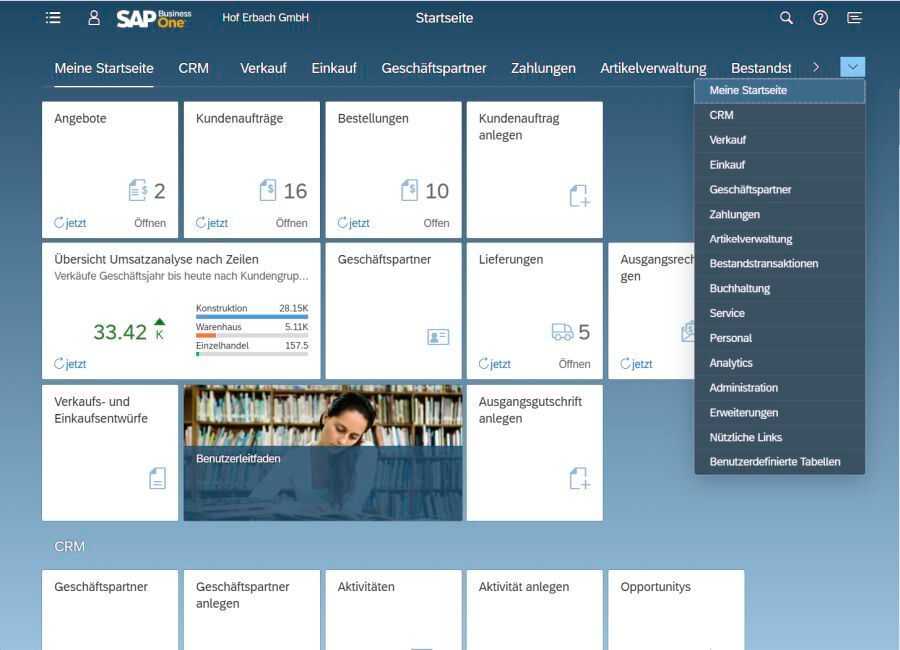Click the SAP Business One logo

tap(156, 17)
